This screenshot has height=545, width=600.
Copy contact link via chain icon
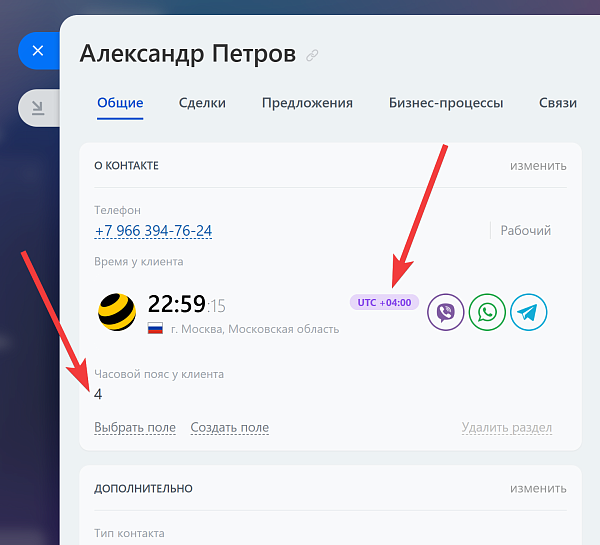pos(312,55)
